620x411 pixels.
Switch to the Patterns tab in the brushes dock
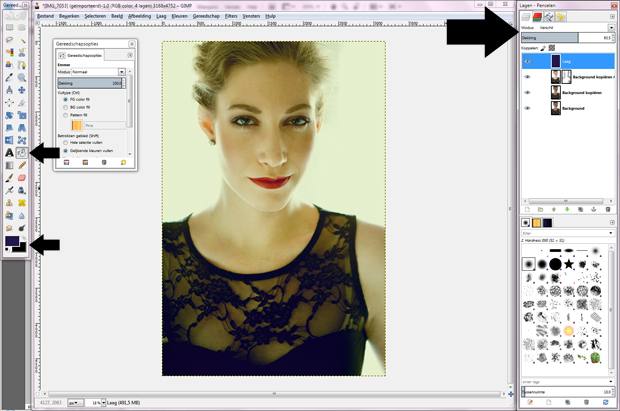pos(536,223)
